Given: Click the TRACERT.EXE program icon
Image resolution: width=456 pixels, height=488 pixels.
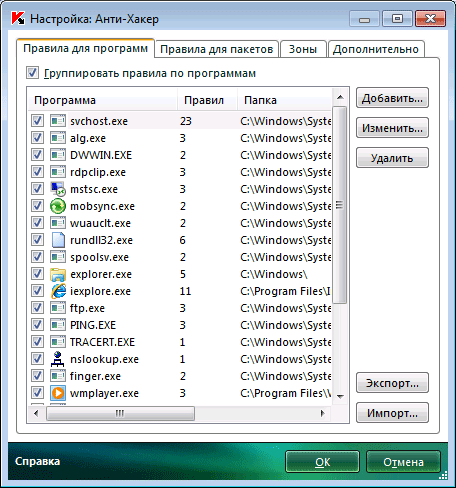Looking at the screenshot, I should pyautogui.click(x=58, y=342).
